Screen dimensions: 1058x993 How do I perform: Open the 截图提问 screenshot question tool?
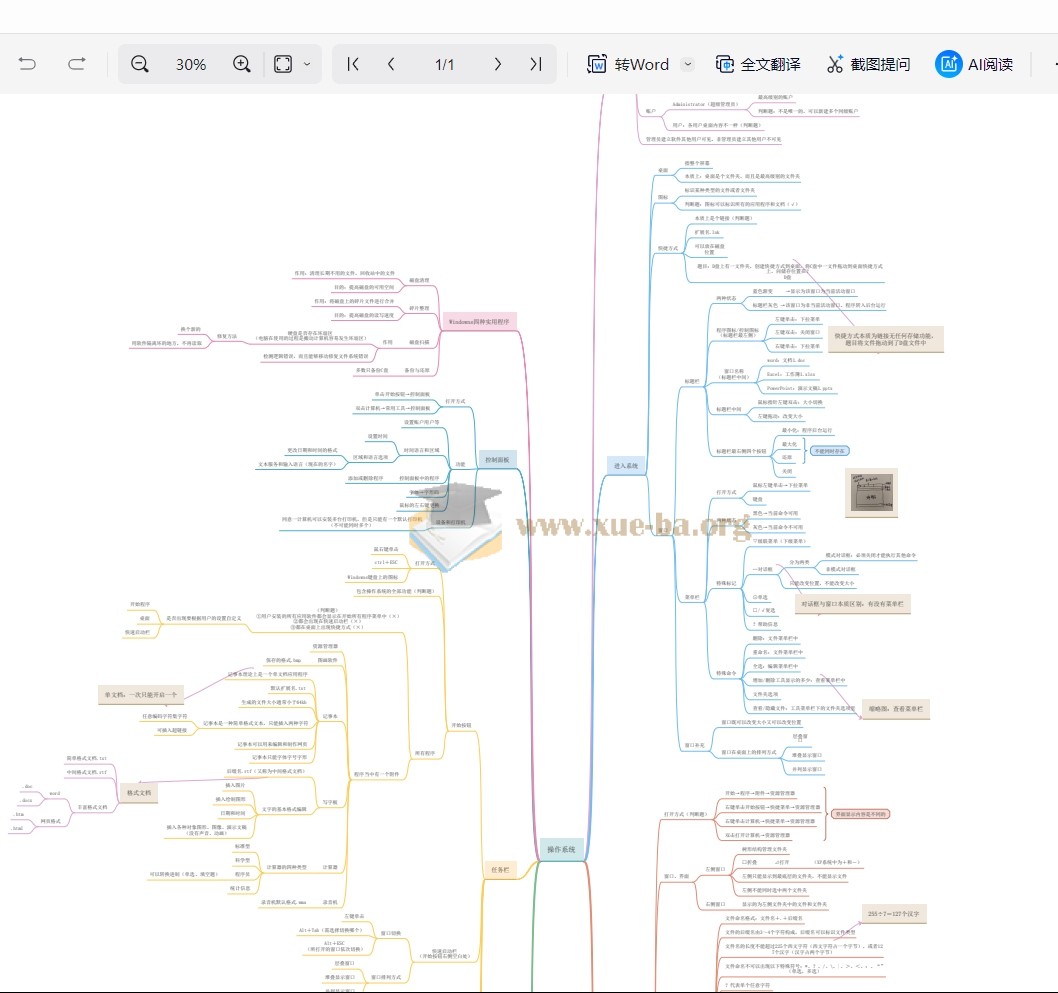[868, 64]
